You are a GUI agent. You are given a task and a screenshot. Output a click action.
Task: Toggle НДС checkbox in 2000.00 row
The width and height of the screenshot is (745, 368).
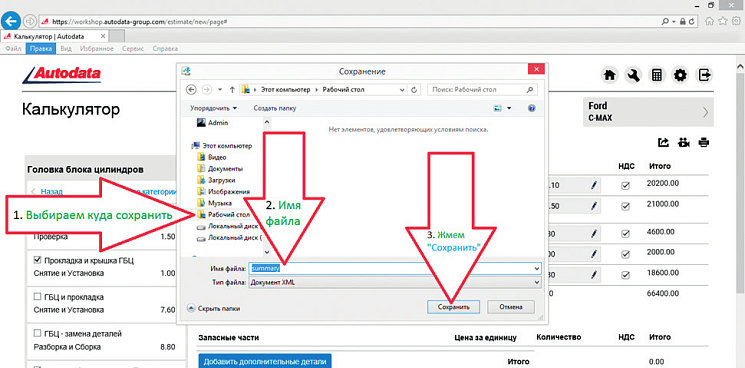[x=625, y=254]
